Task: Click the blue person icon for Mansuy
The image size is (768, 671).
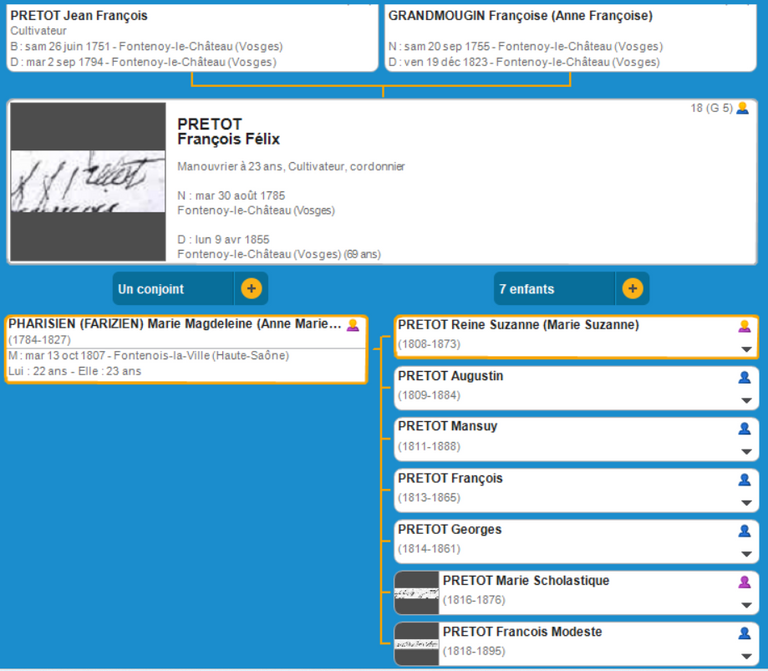Action: (x=744, y=428)
